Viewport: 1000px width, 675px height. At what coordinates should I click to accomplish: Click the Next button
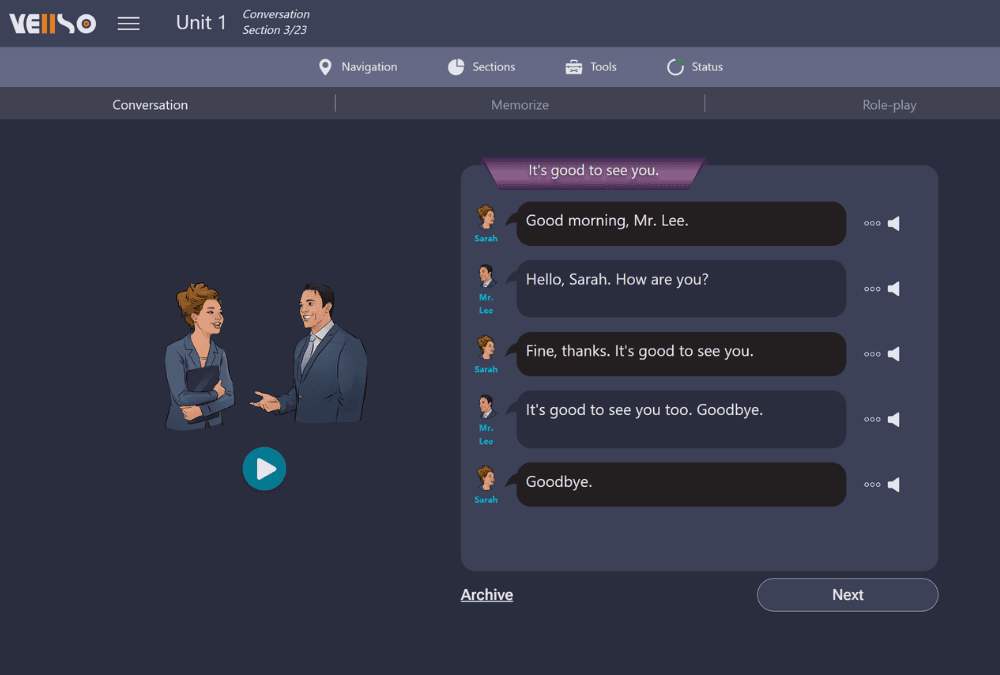[x=847, y=595]
